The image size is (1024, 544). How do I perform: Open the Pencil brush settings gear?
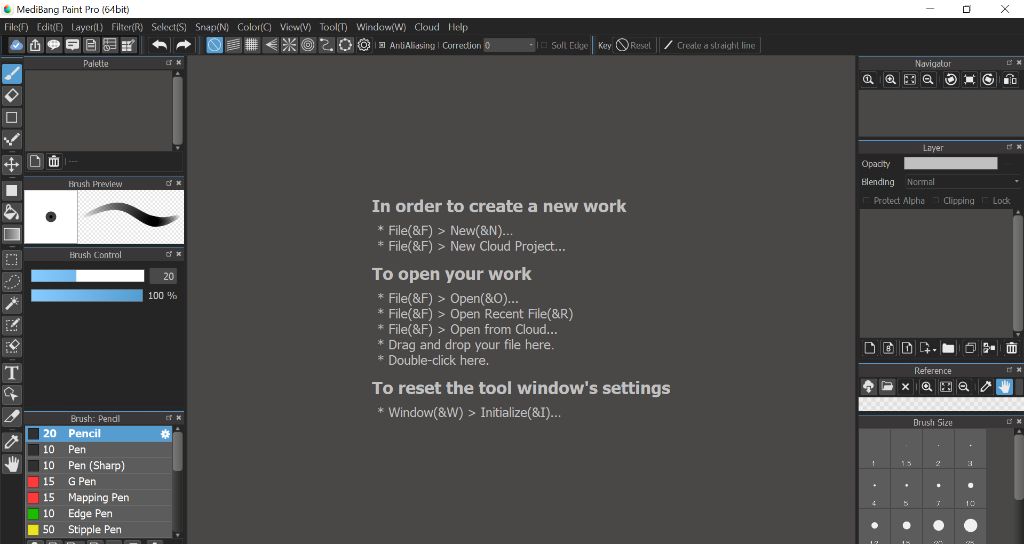[x=165, y=434]
